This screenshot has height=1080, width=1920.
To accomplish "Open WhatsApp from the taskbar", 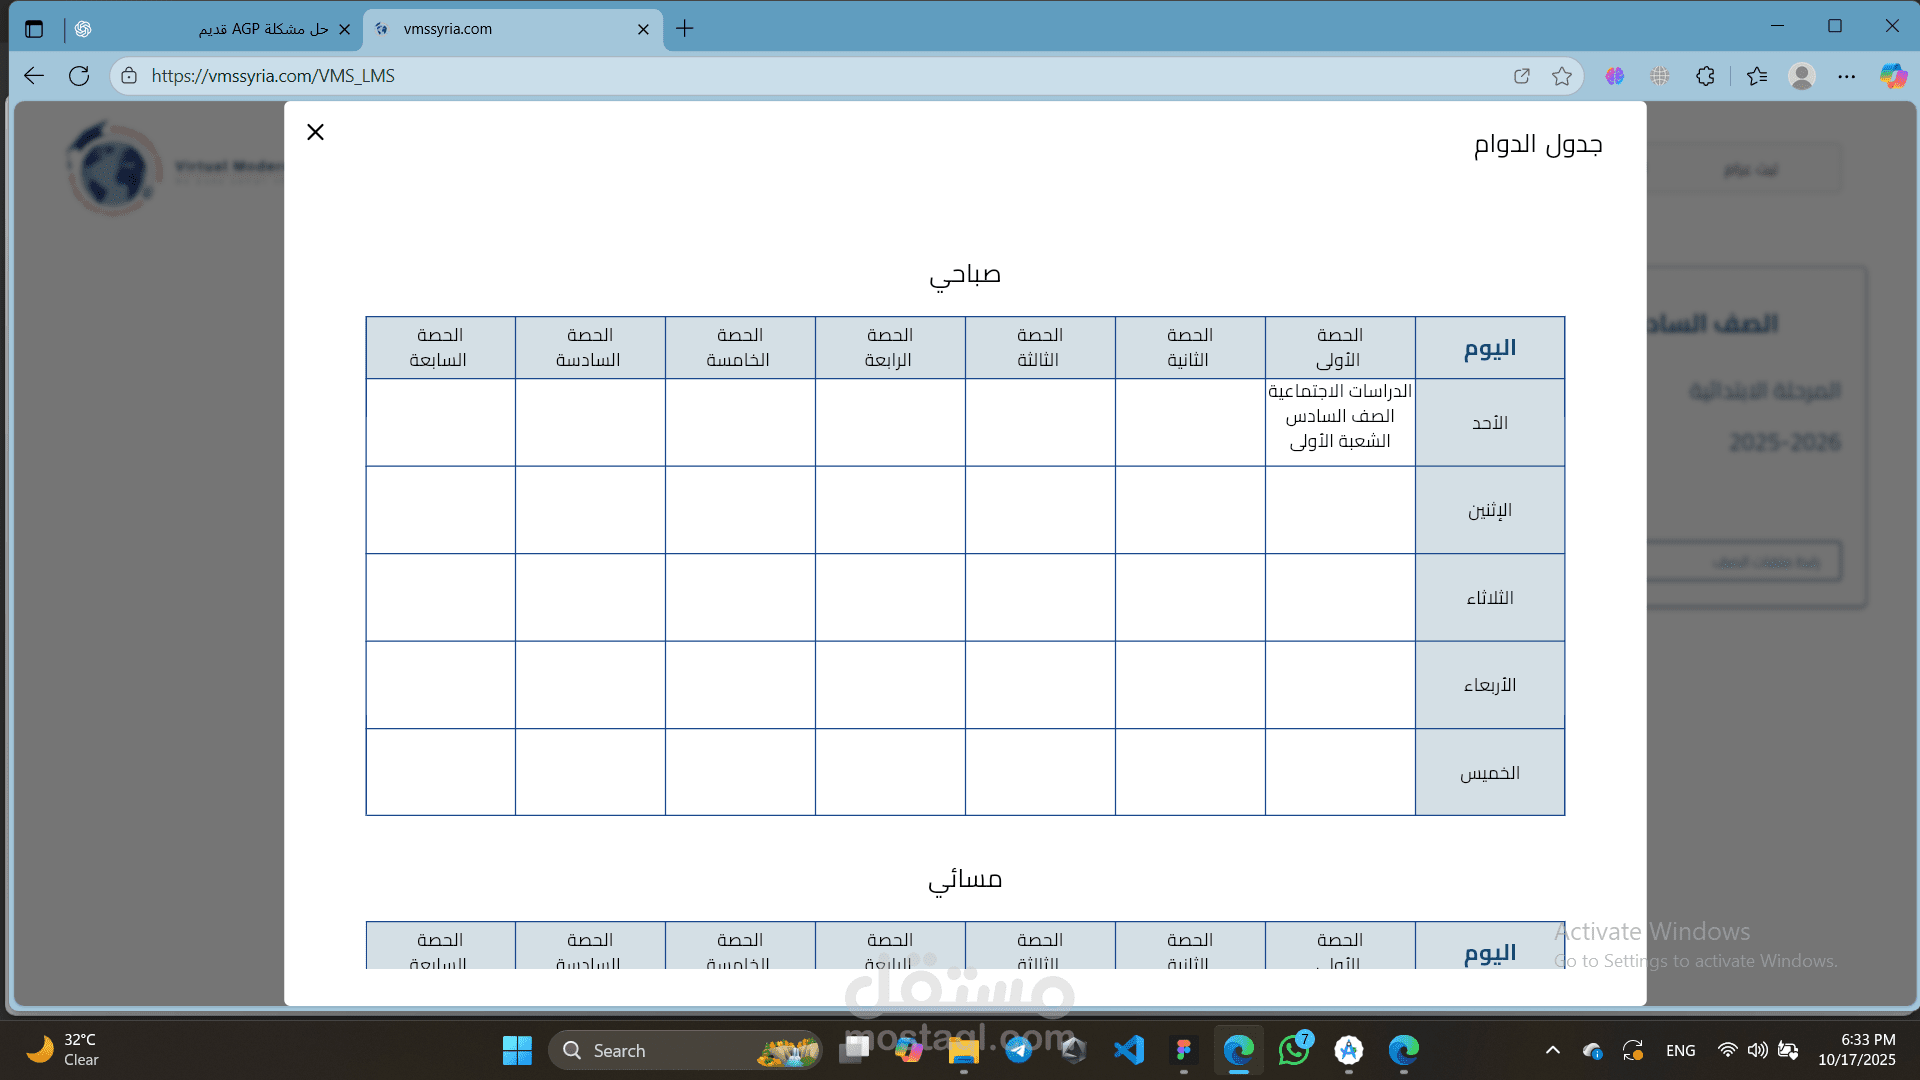I will (1294, 1050).
